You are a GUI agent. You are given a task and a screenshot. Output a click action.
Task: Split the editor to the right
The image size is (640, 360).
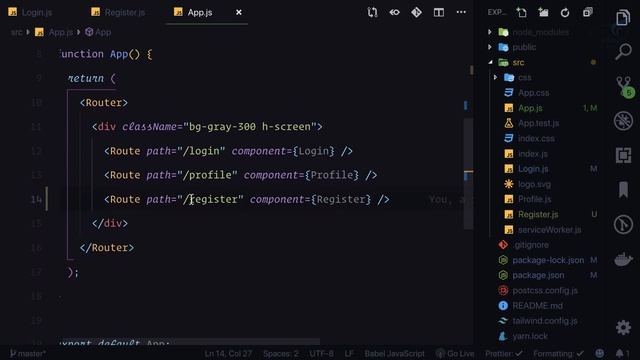[x=439, y=12]
